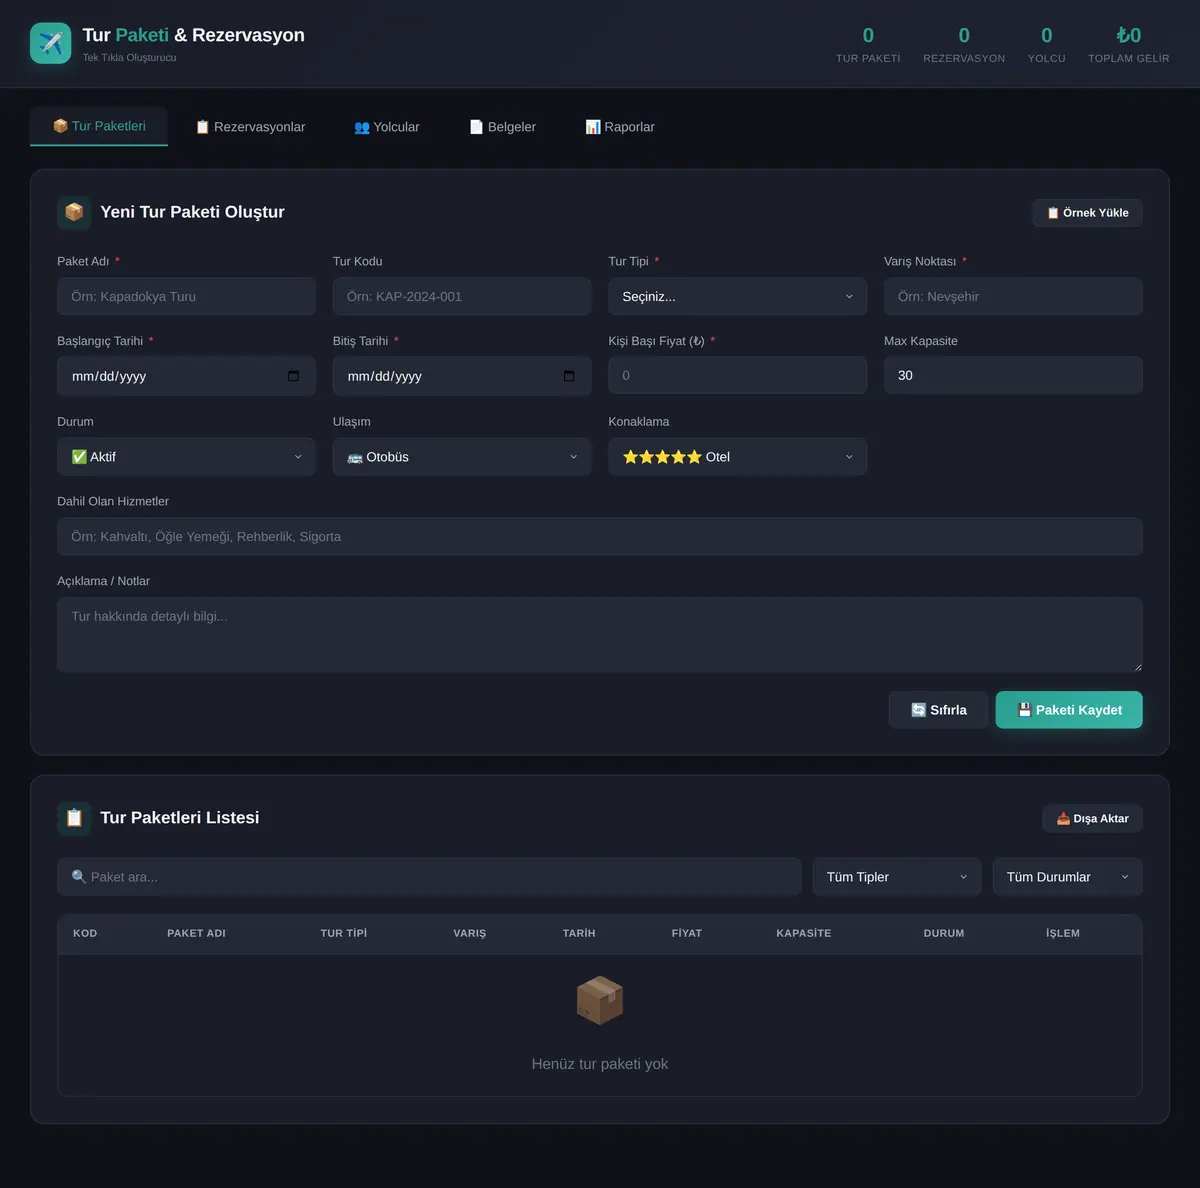Click the Bitiş Tarihi date field

[x=462, y=376]
